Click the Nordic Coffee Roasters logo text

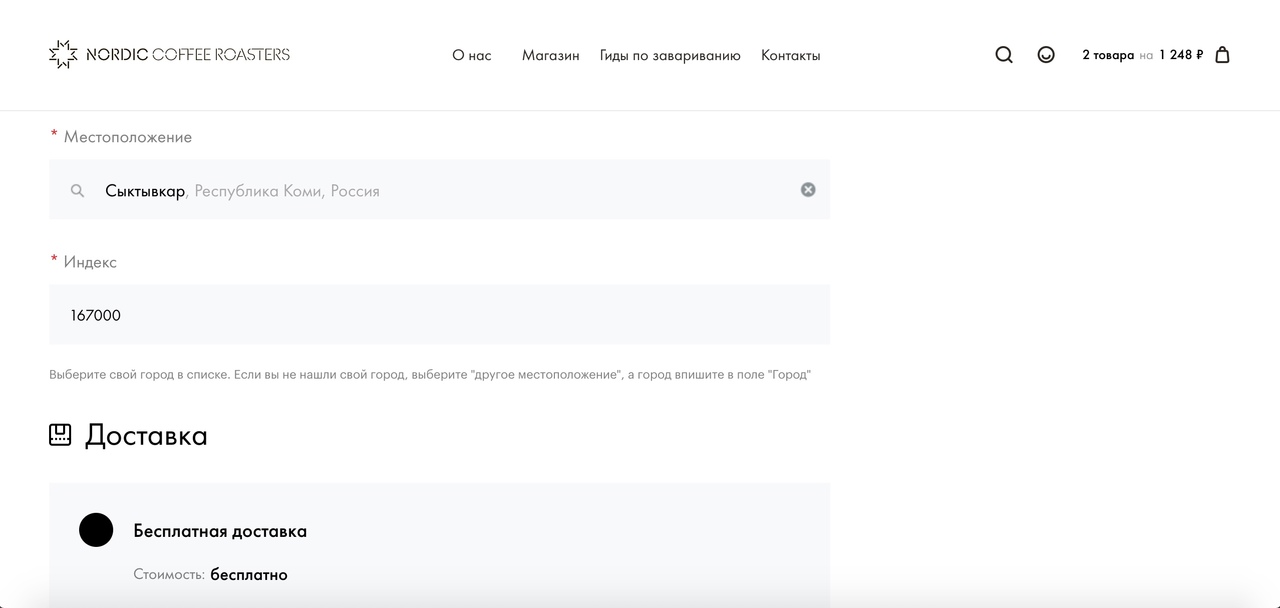pyautogui.click(x=188, y=55)
